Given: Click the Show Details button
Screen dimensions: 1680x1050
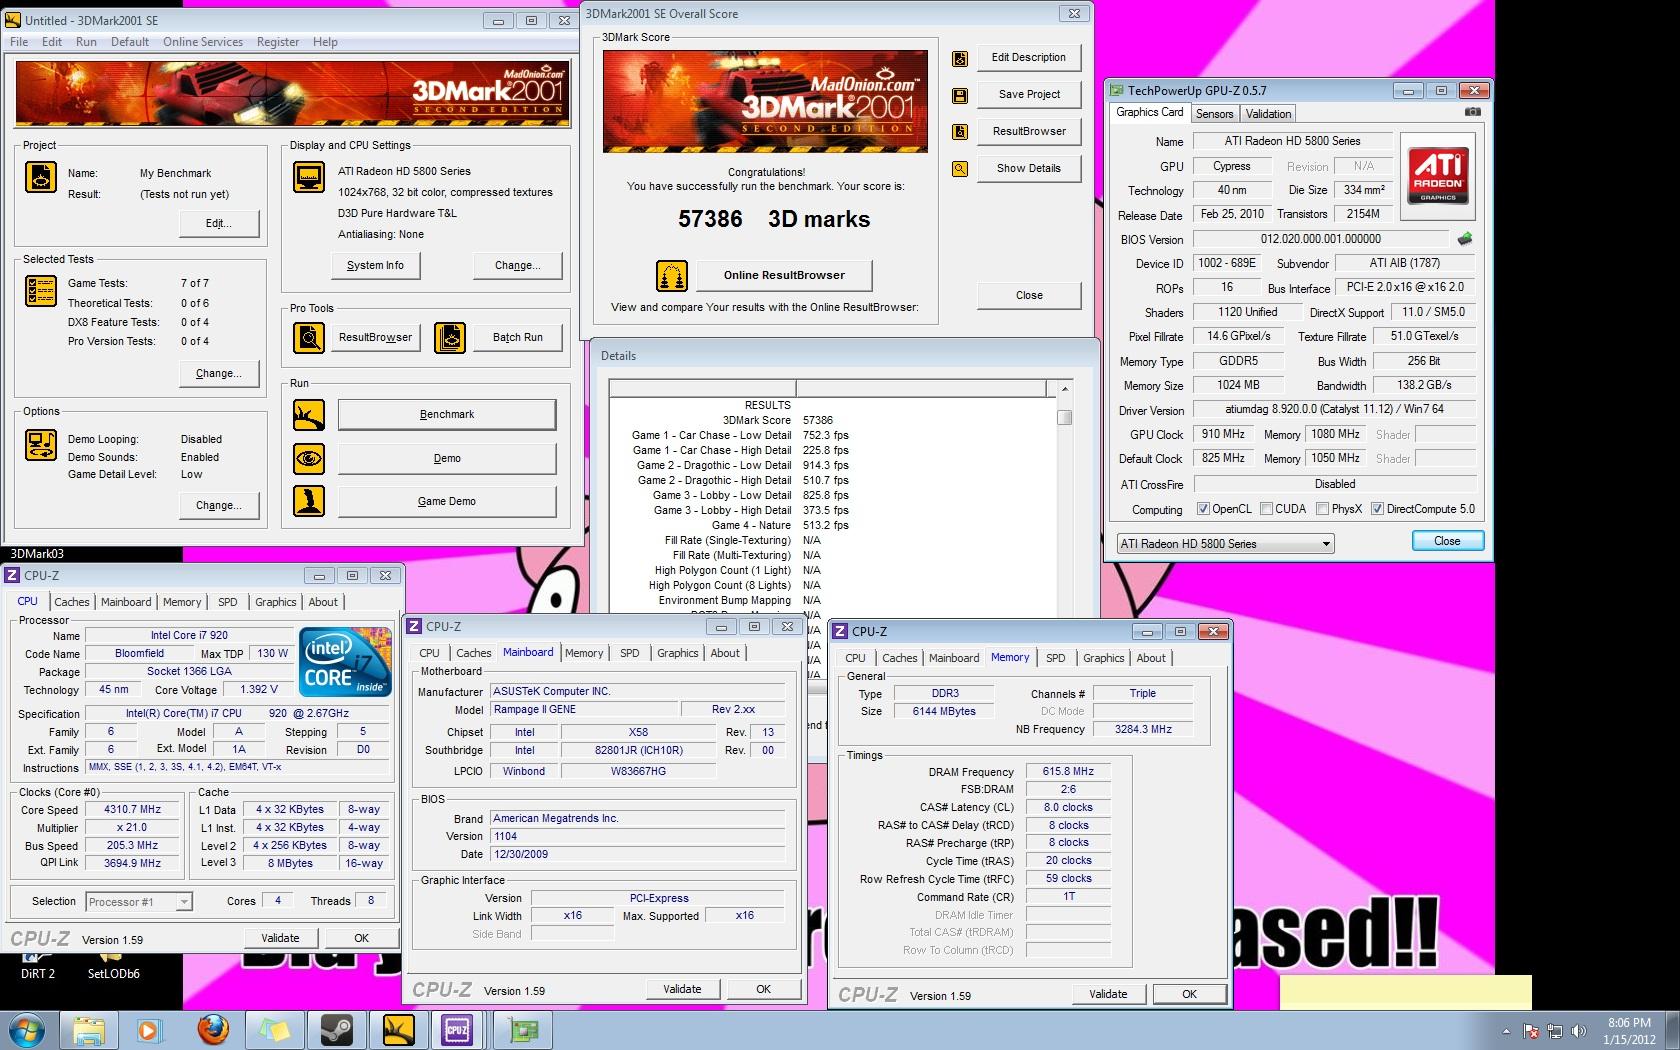Looking at the screenshot, I should (1029, 169).
